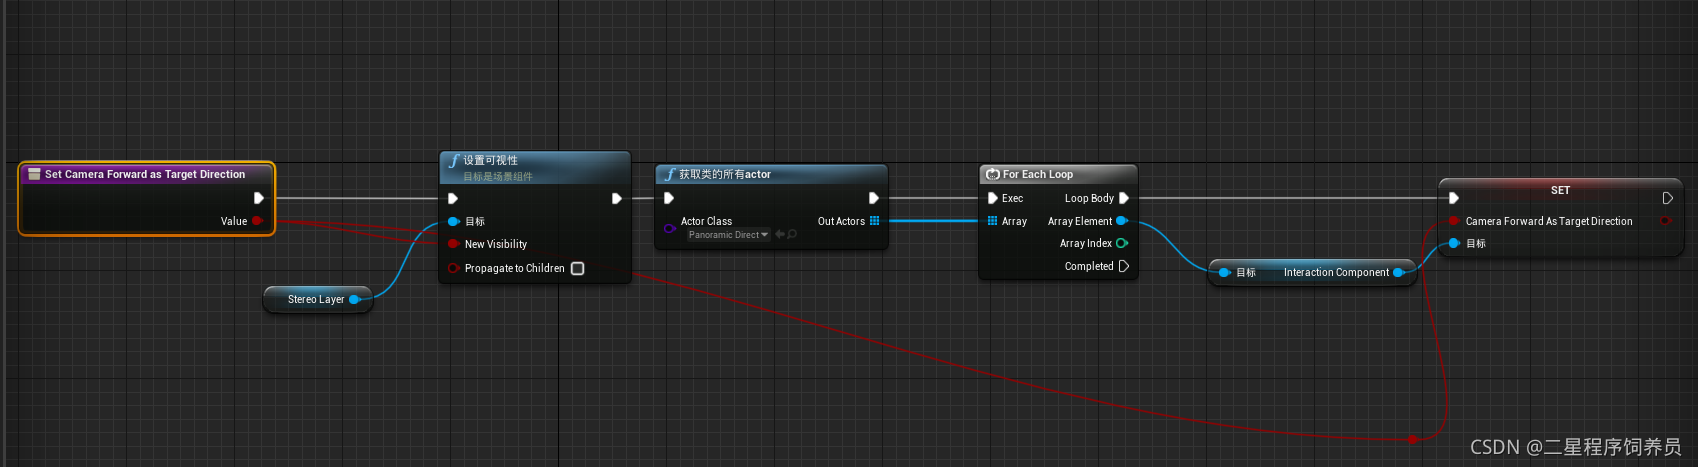
Task: Click the Array input pin on For Each Loop
Action: click(992, 221)
